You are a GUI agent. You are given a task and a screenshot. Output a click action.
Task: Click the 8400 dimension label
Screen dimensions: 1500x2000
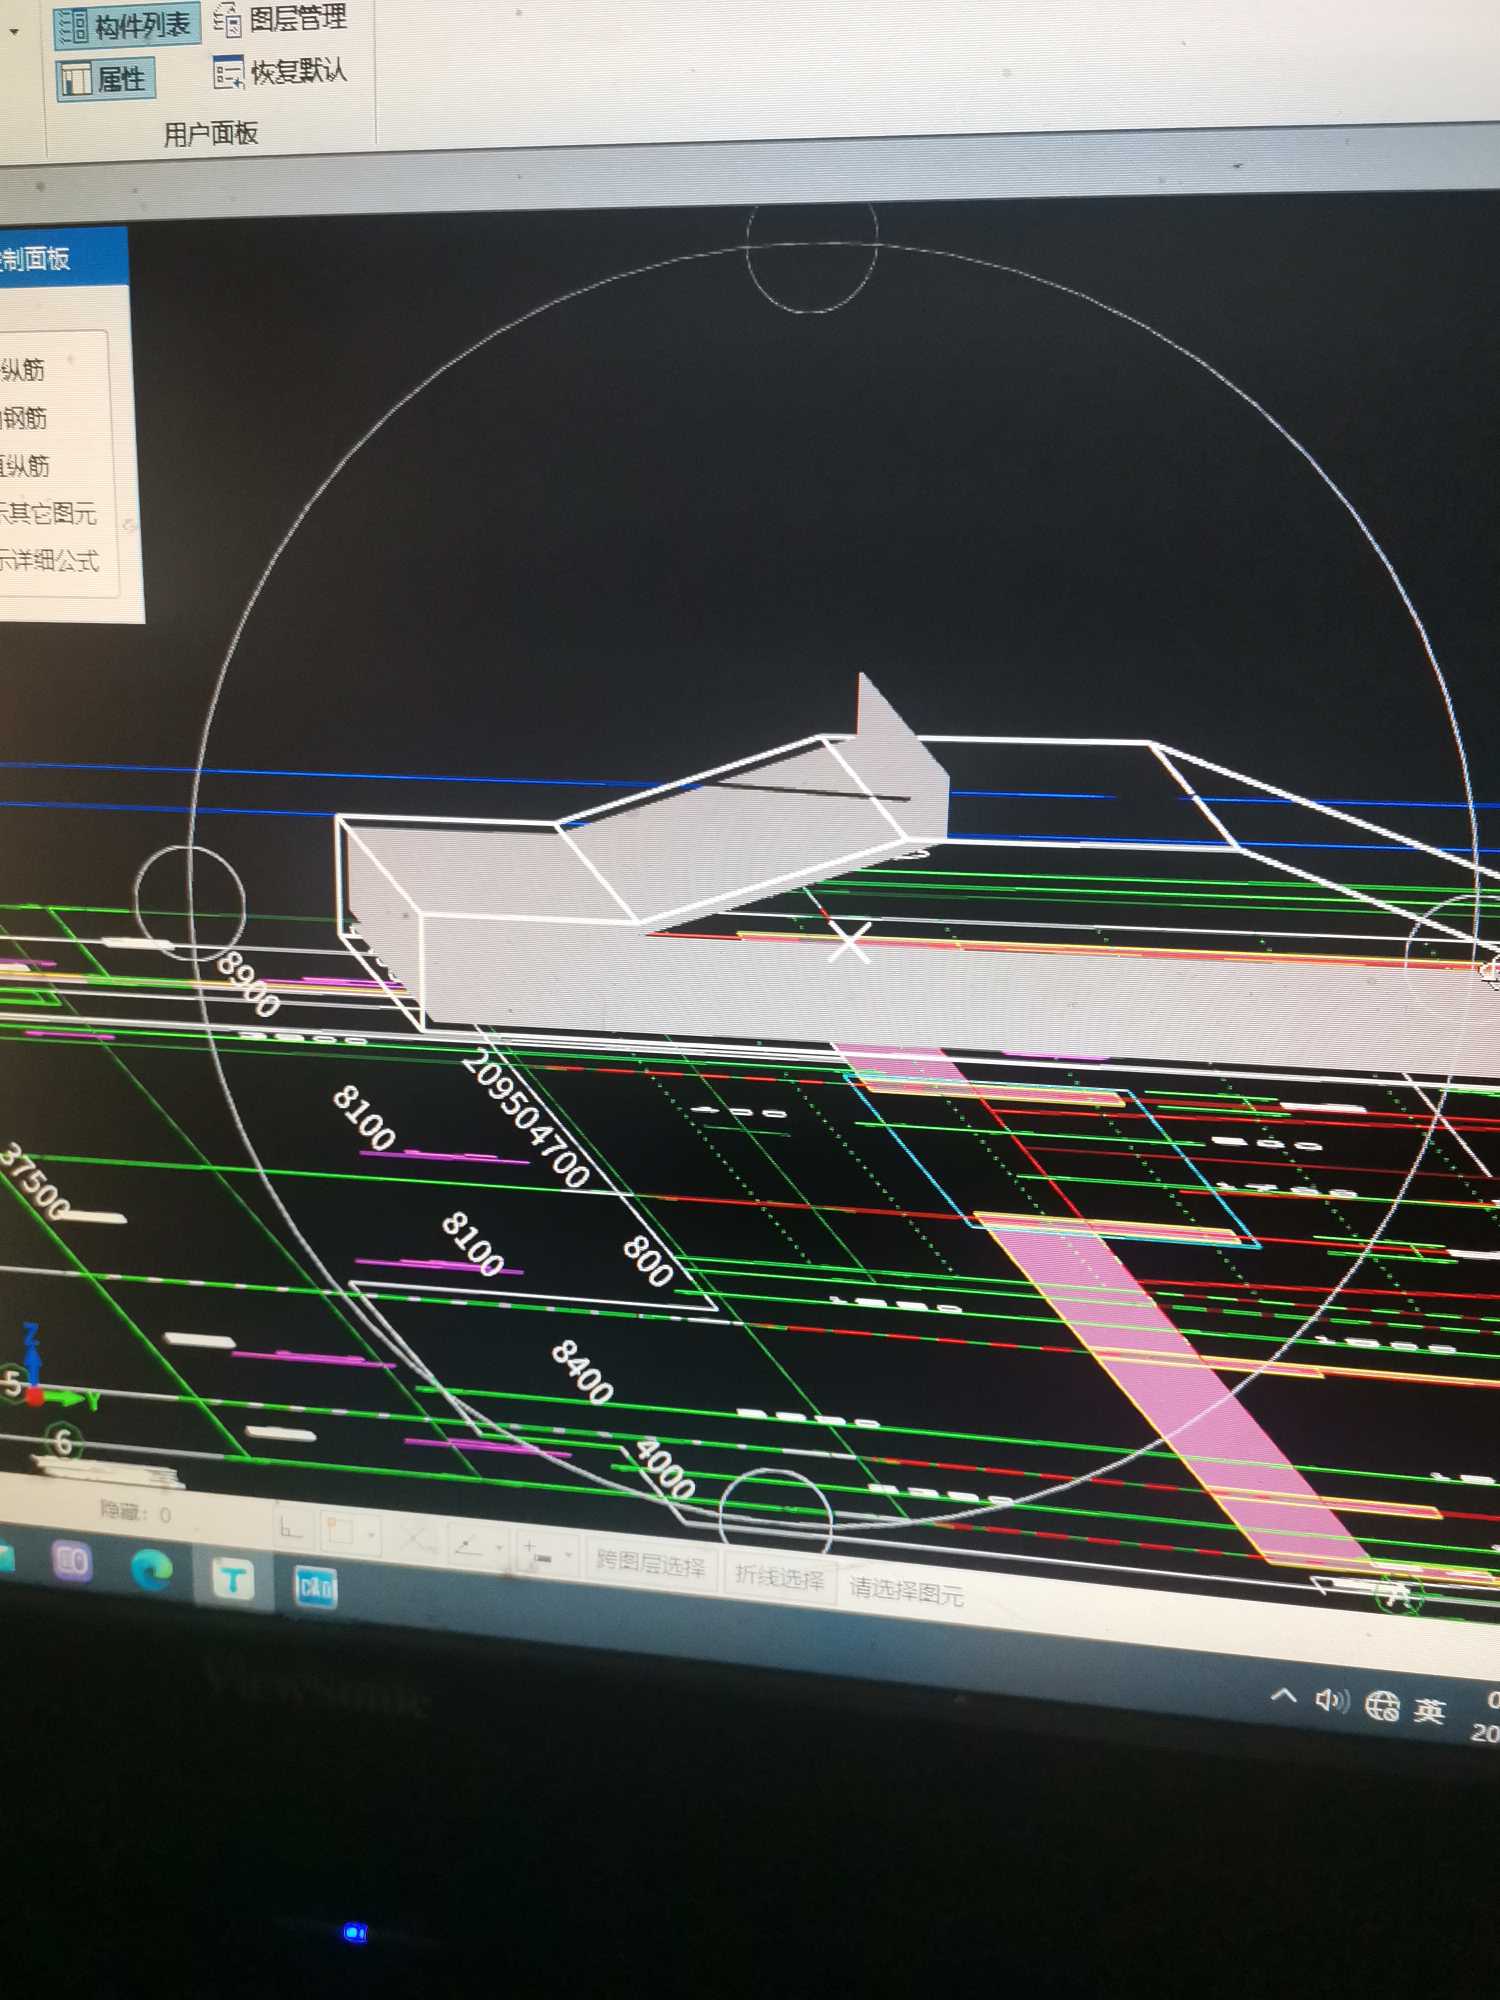tap(582, 1372)
